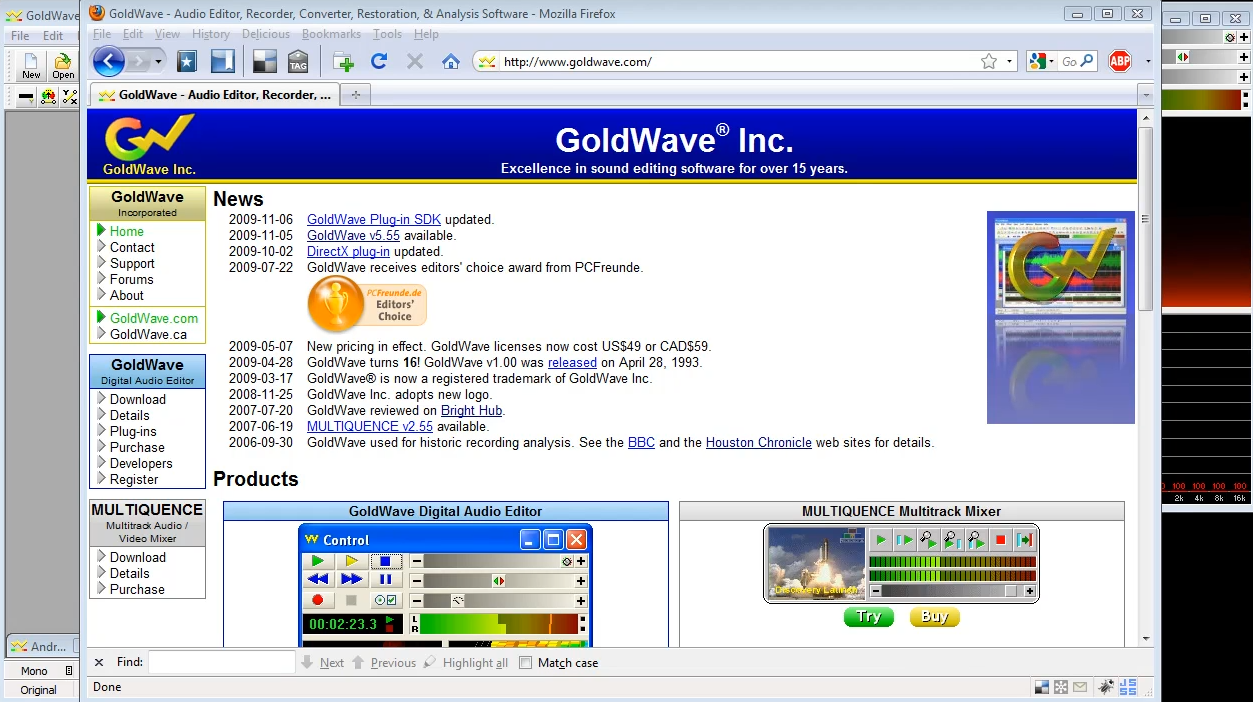Image resolution: width=1253 pixels, height=702 pixels.
Task: Click Plug-ins in Digital Audio Editor sidebar
Action: pos(133,432)
